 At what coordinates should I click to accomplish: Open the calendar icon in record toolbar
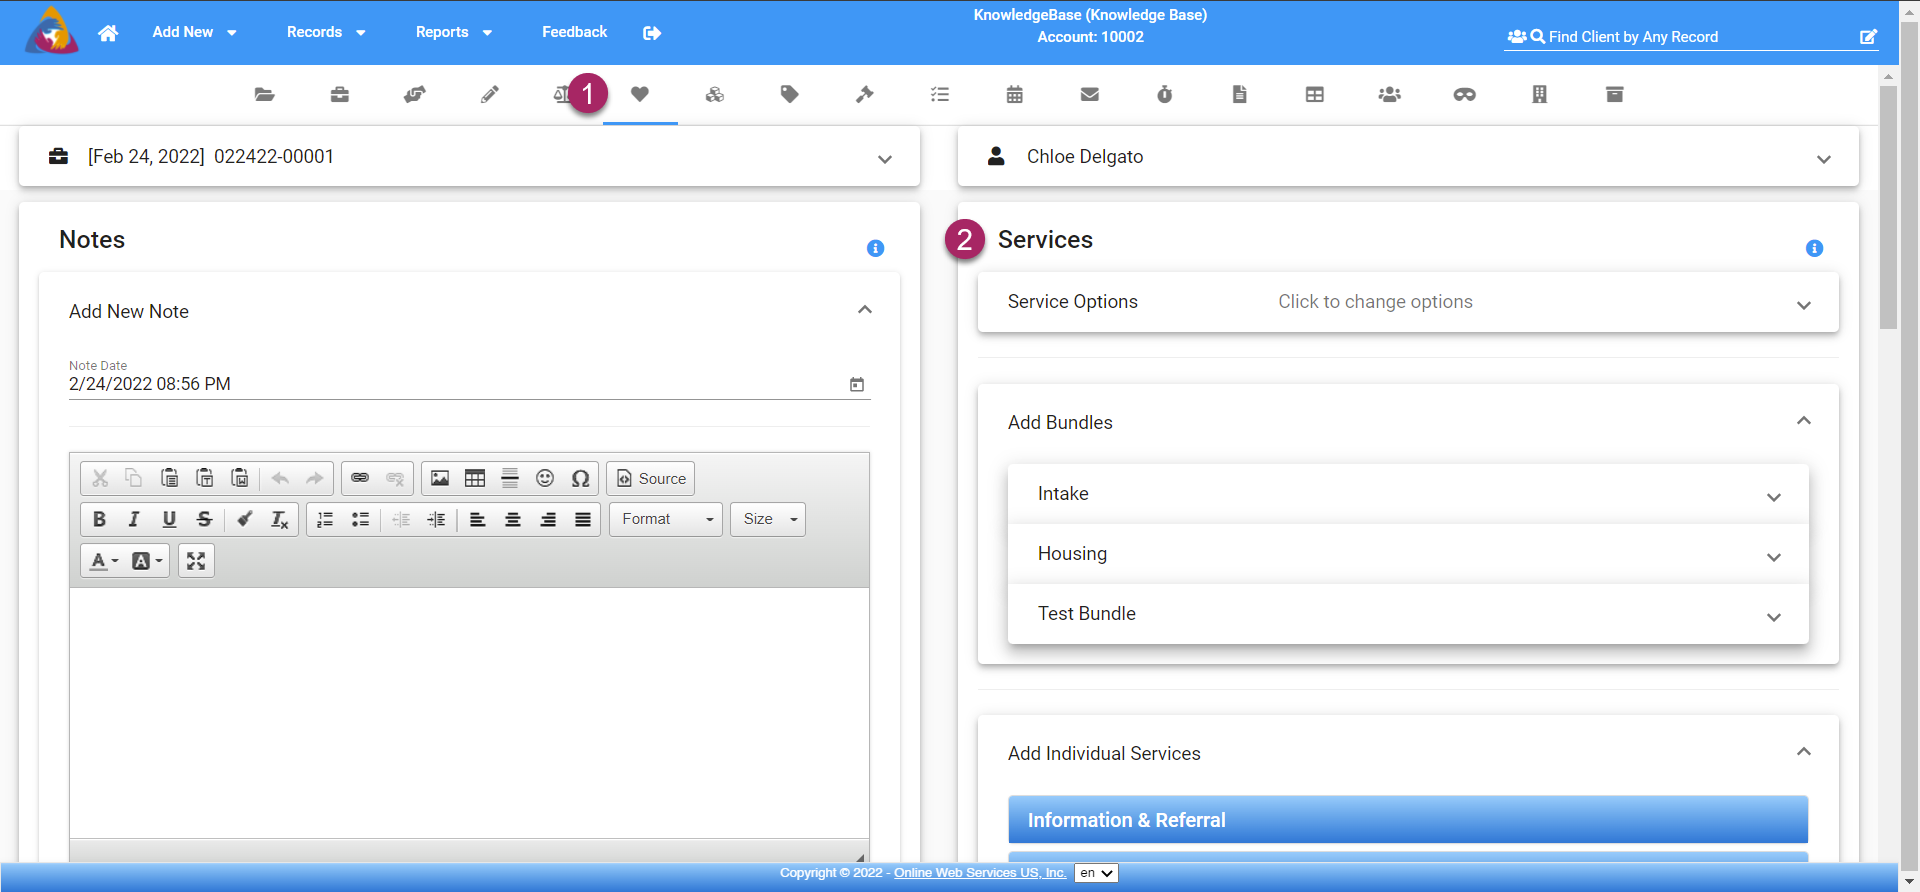(1015, 94)
